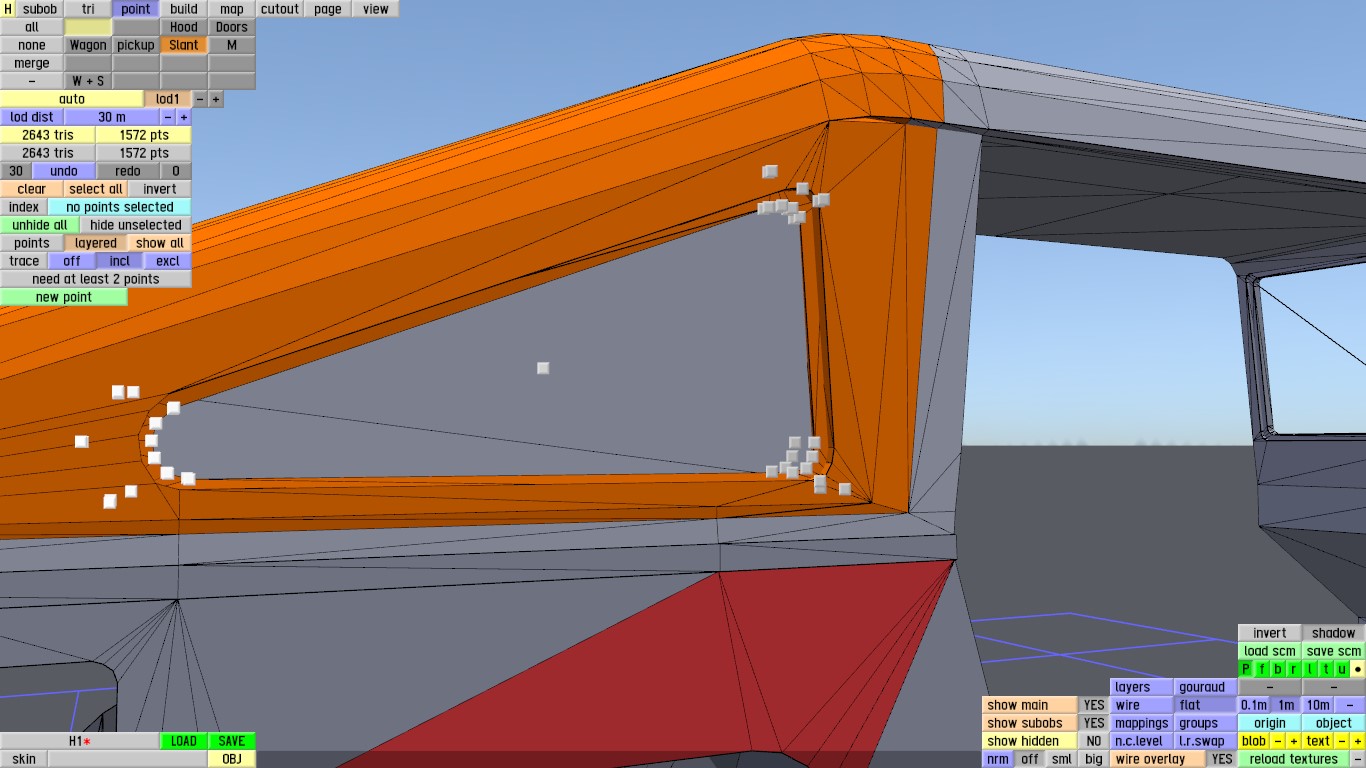This screenshot has height=768, width=1366.
Task: Select the orange Slant layer button
Action: 184,45
